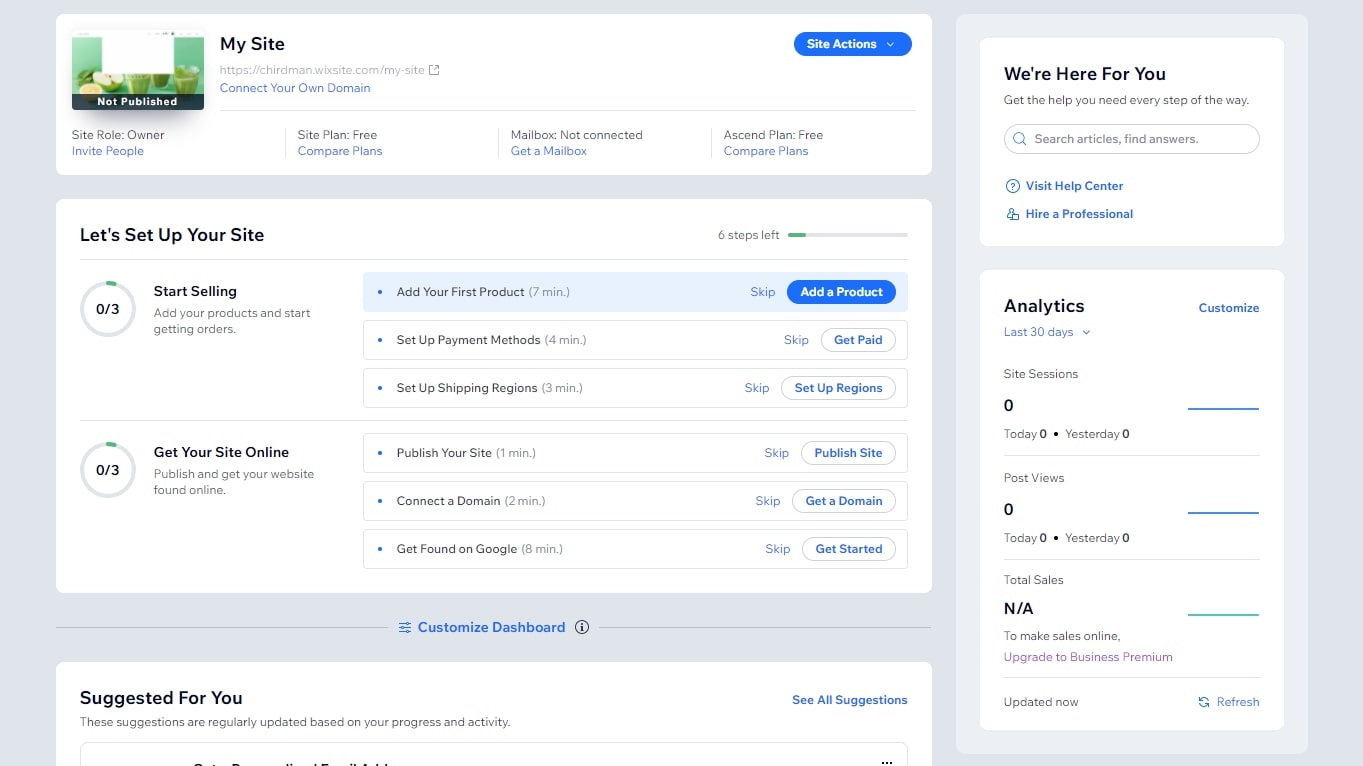Click the Start Selling 0/3 progress ring
The height and width of the screenshot is (766, 1363).
click(x=108, y=309)
